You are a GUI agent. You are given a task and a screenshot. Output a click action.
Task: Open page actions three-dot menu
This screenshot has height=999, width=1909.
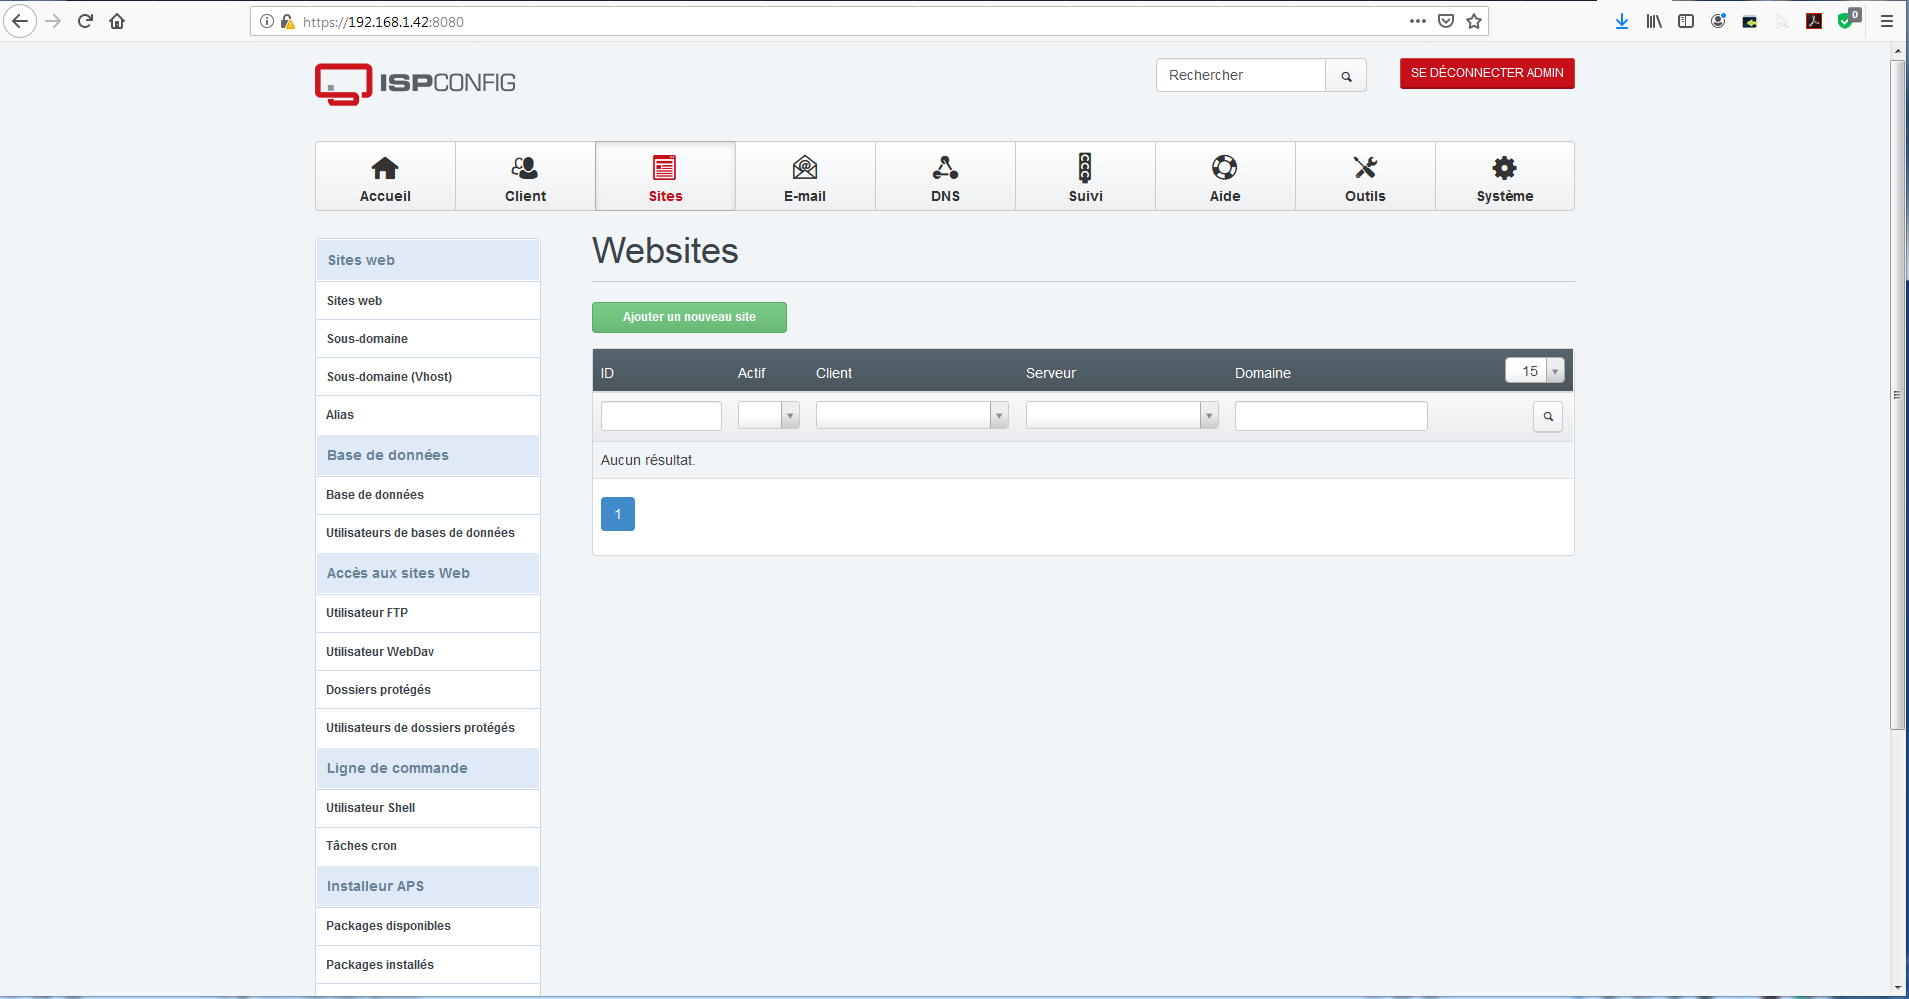point(1418,21)
